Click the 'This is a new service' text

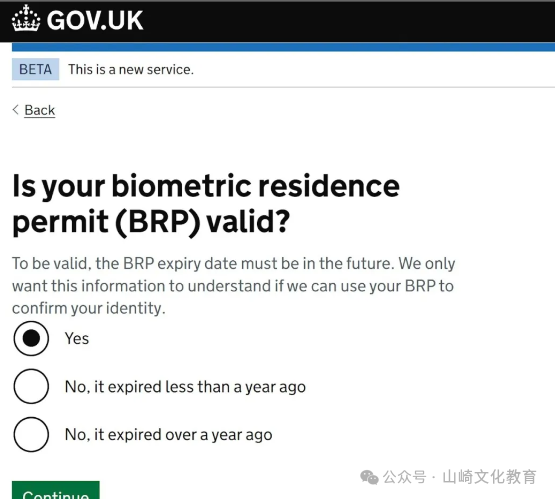pos(131,69)
